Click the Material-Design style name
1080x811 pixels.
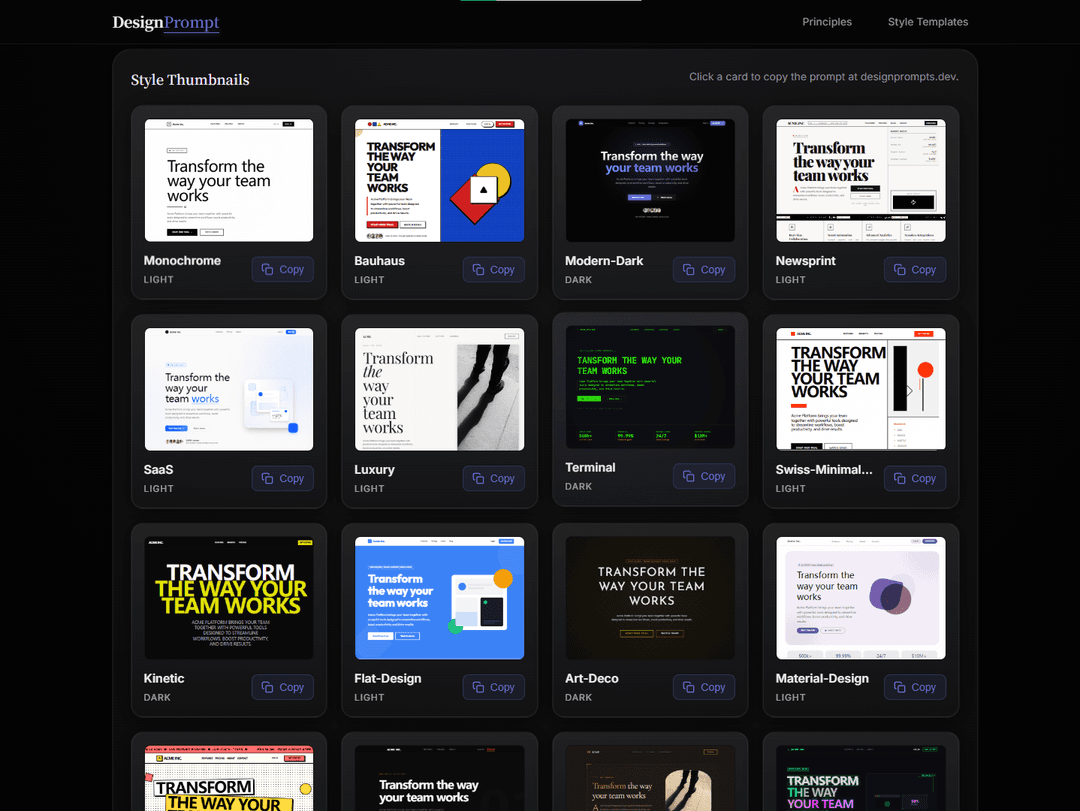(822, 678)
